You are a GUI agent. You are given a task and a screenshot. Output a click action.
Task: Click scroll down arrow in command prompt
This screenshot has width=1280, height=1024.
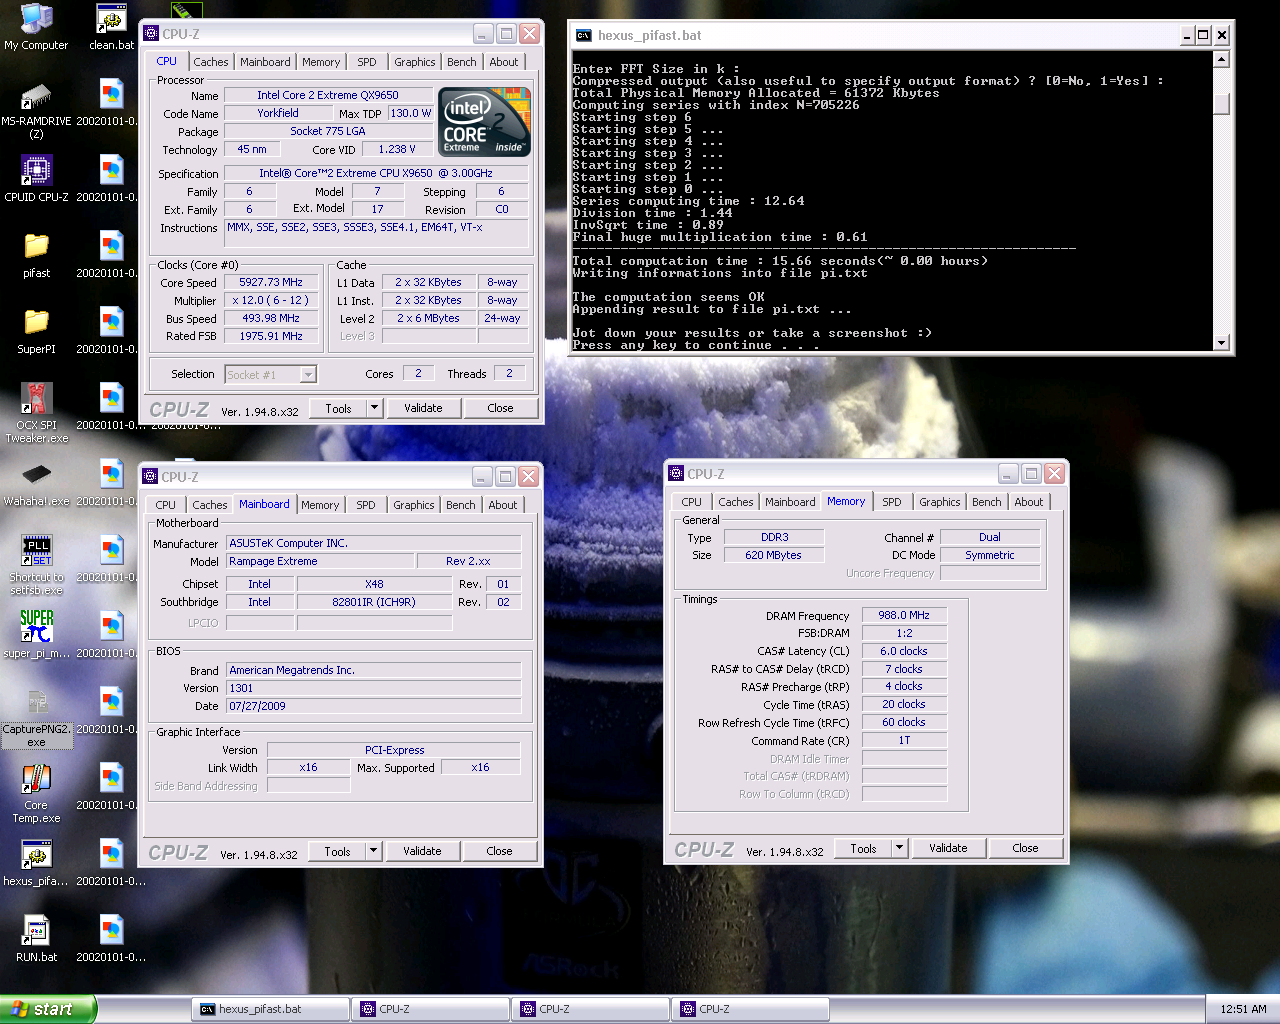point(1221,342)
